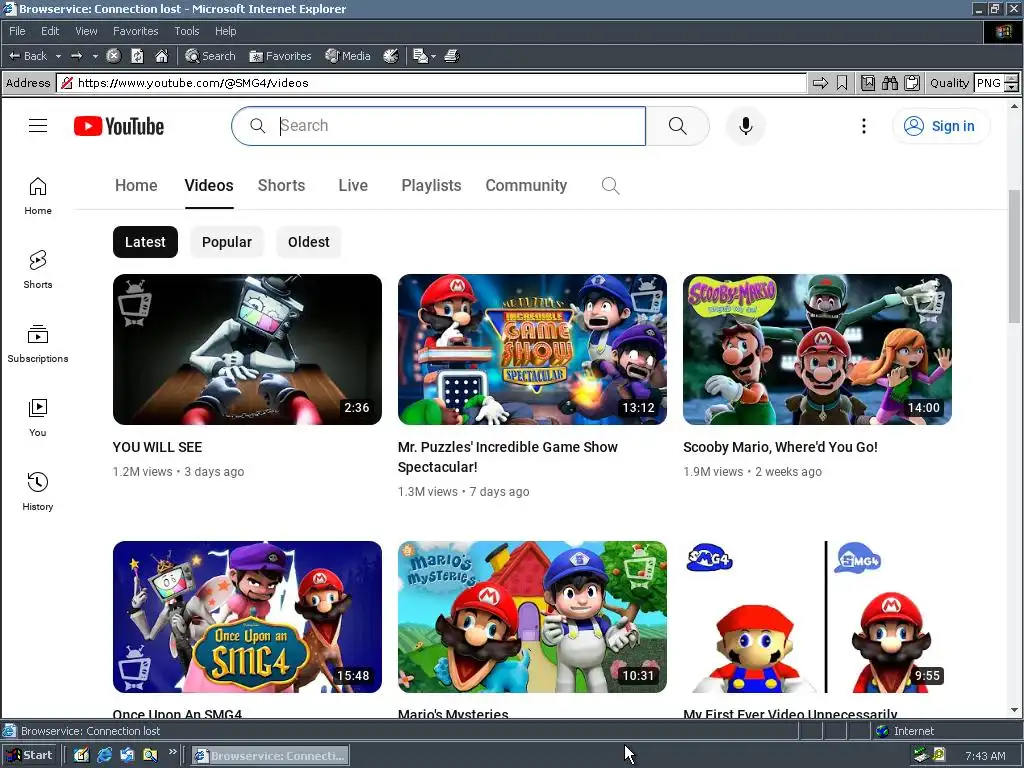
Task: Open the Scooby Mario video thumbnail
Action: tap(817, 349)
